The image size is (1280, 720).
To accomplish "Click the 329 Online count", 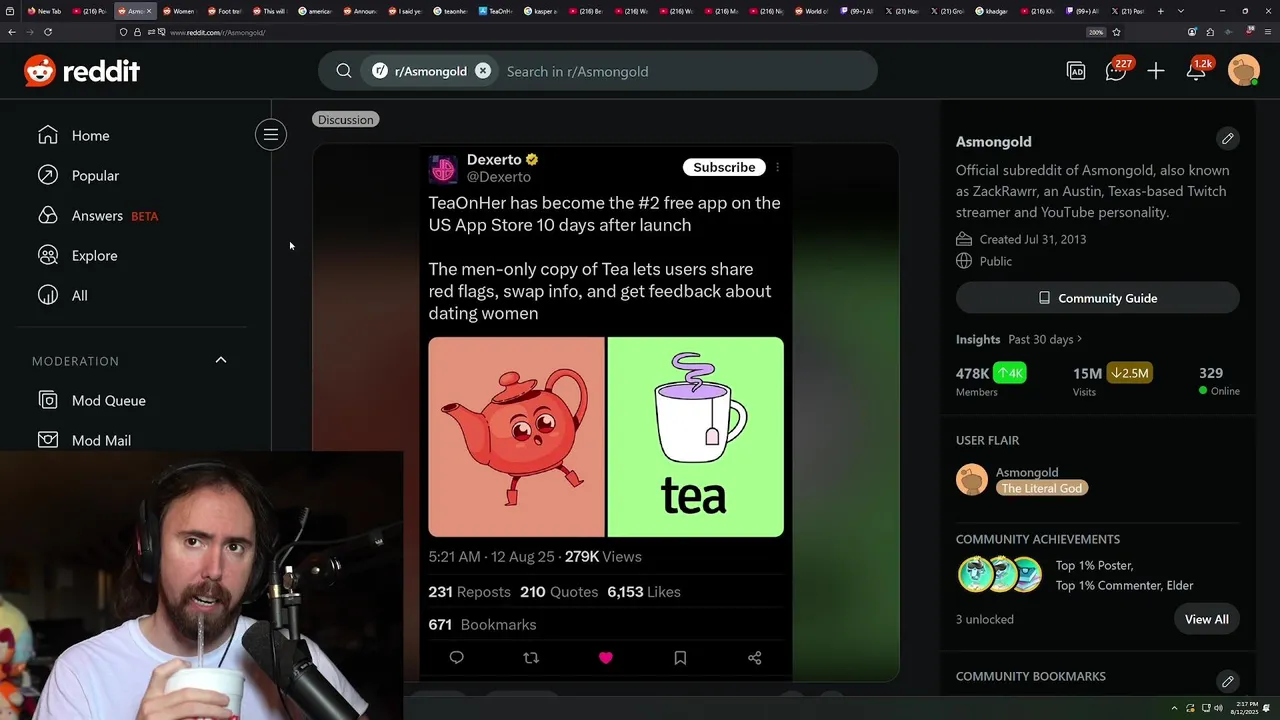I will 1219,380.
